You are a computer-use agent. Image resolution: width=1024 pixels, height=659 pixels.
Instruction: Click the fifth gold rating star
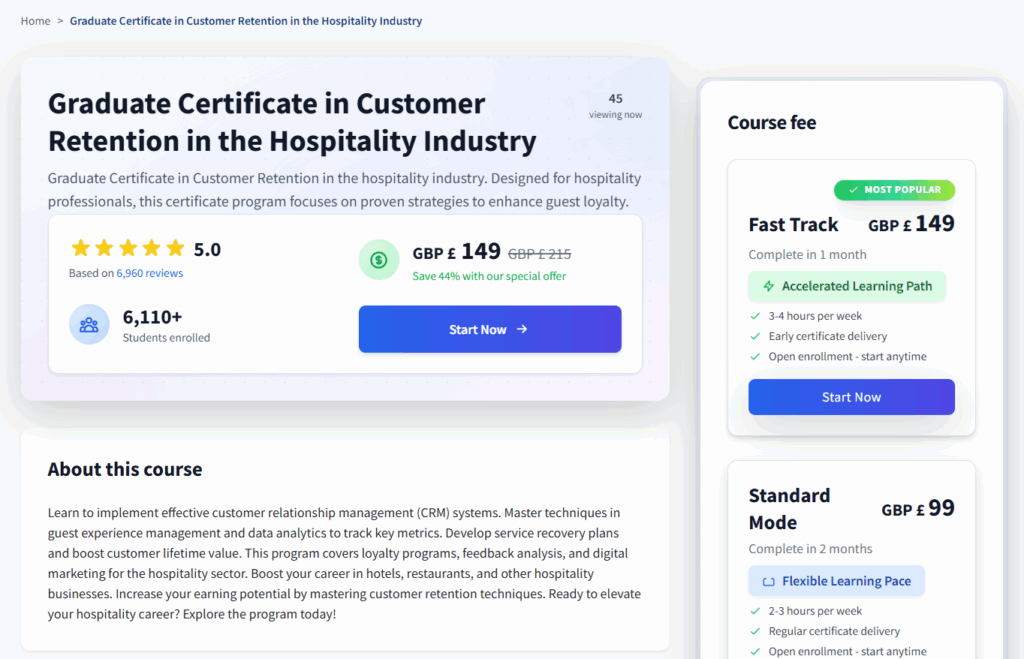(x=175, y=248)
